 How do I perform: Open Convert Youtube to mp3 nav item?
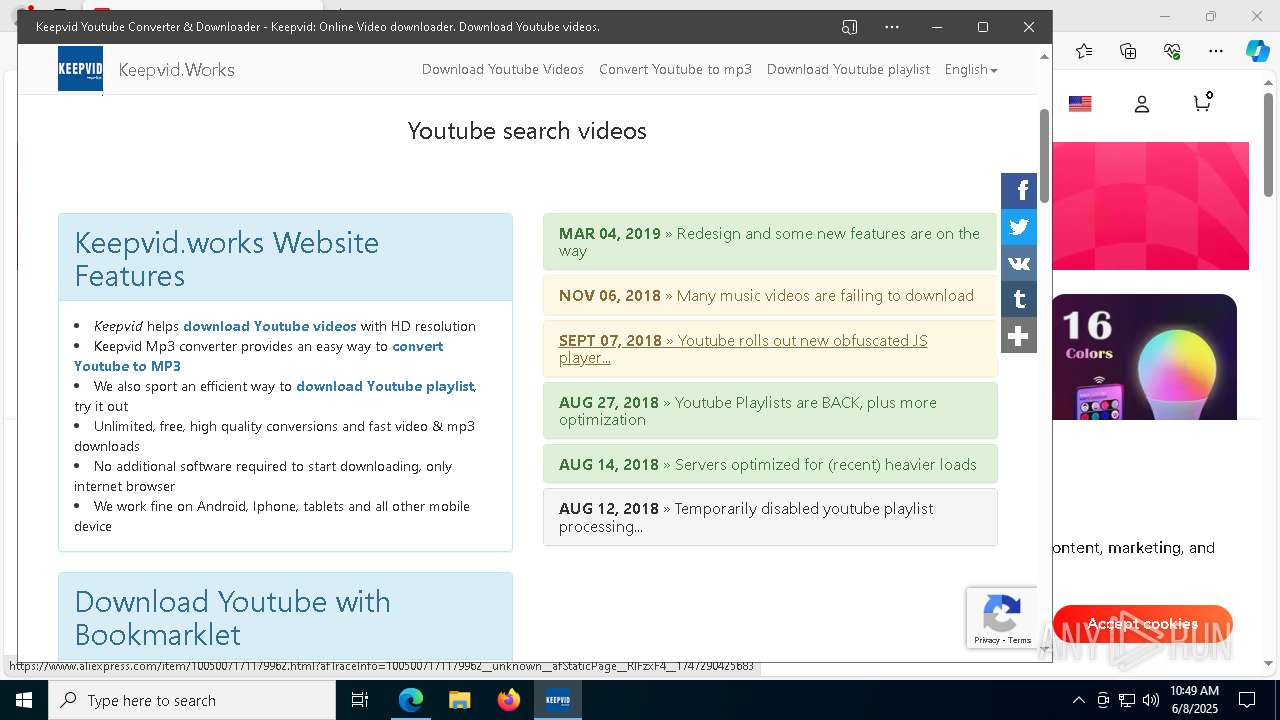pos(675,69)
